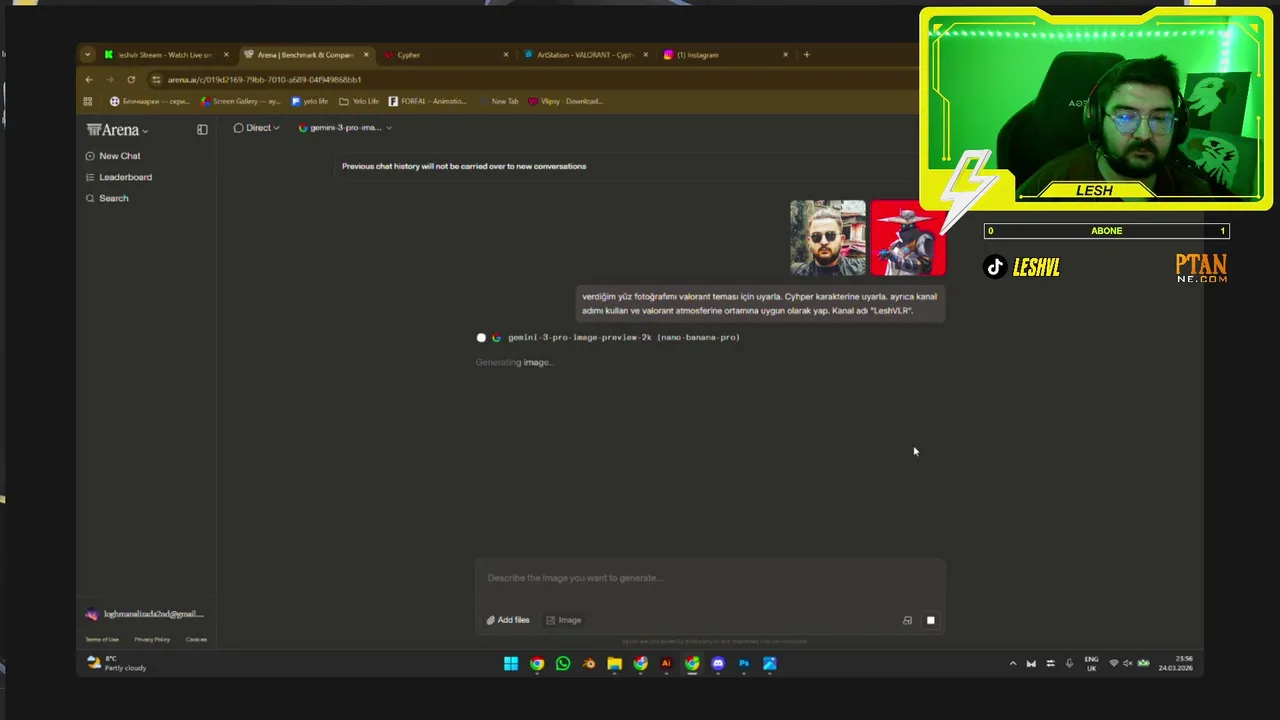The image size is (1280, 720).
Task: Toggle the Image mode button
Action: tap(564, 620)
